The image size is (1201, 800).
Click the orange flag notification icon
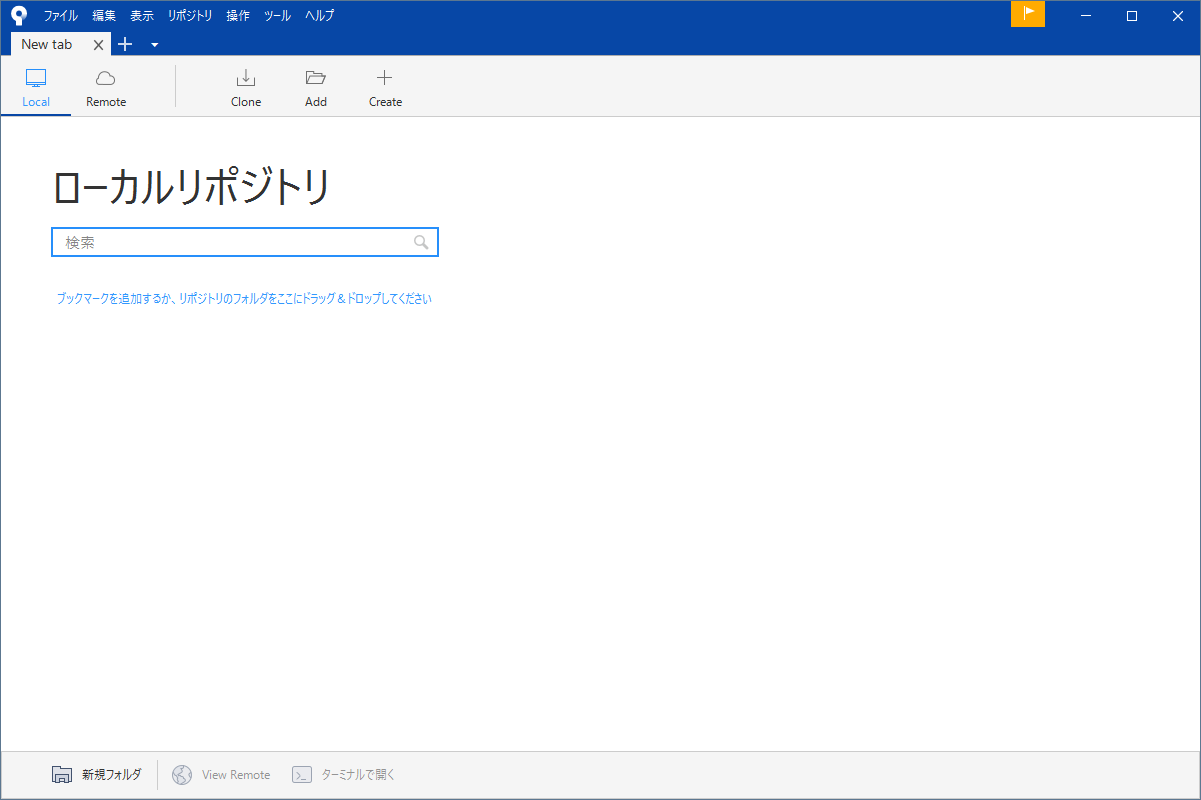tap(1028, 14)
